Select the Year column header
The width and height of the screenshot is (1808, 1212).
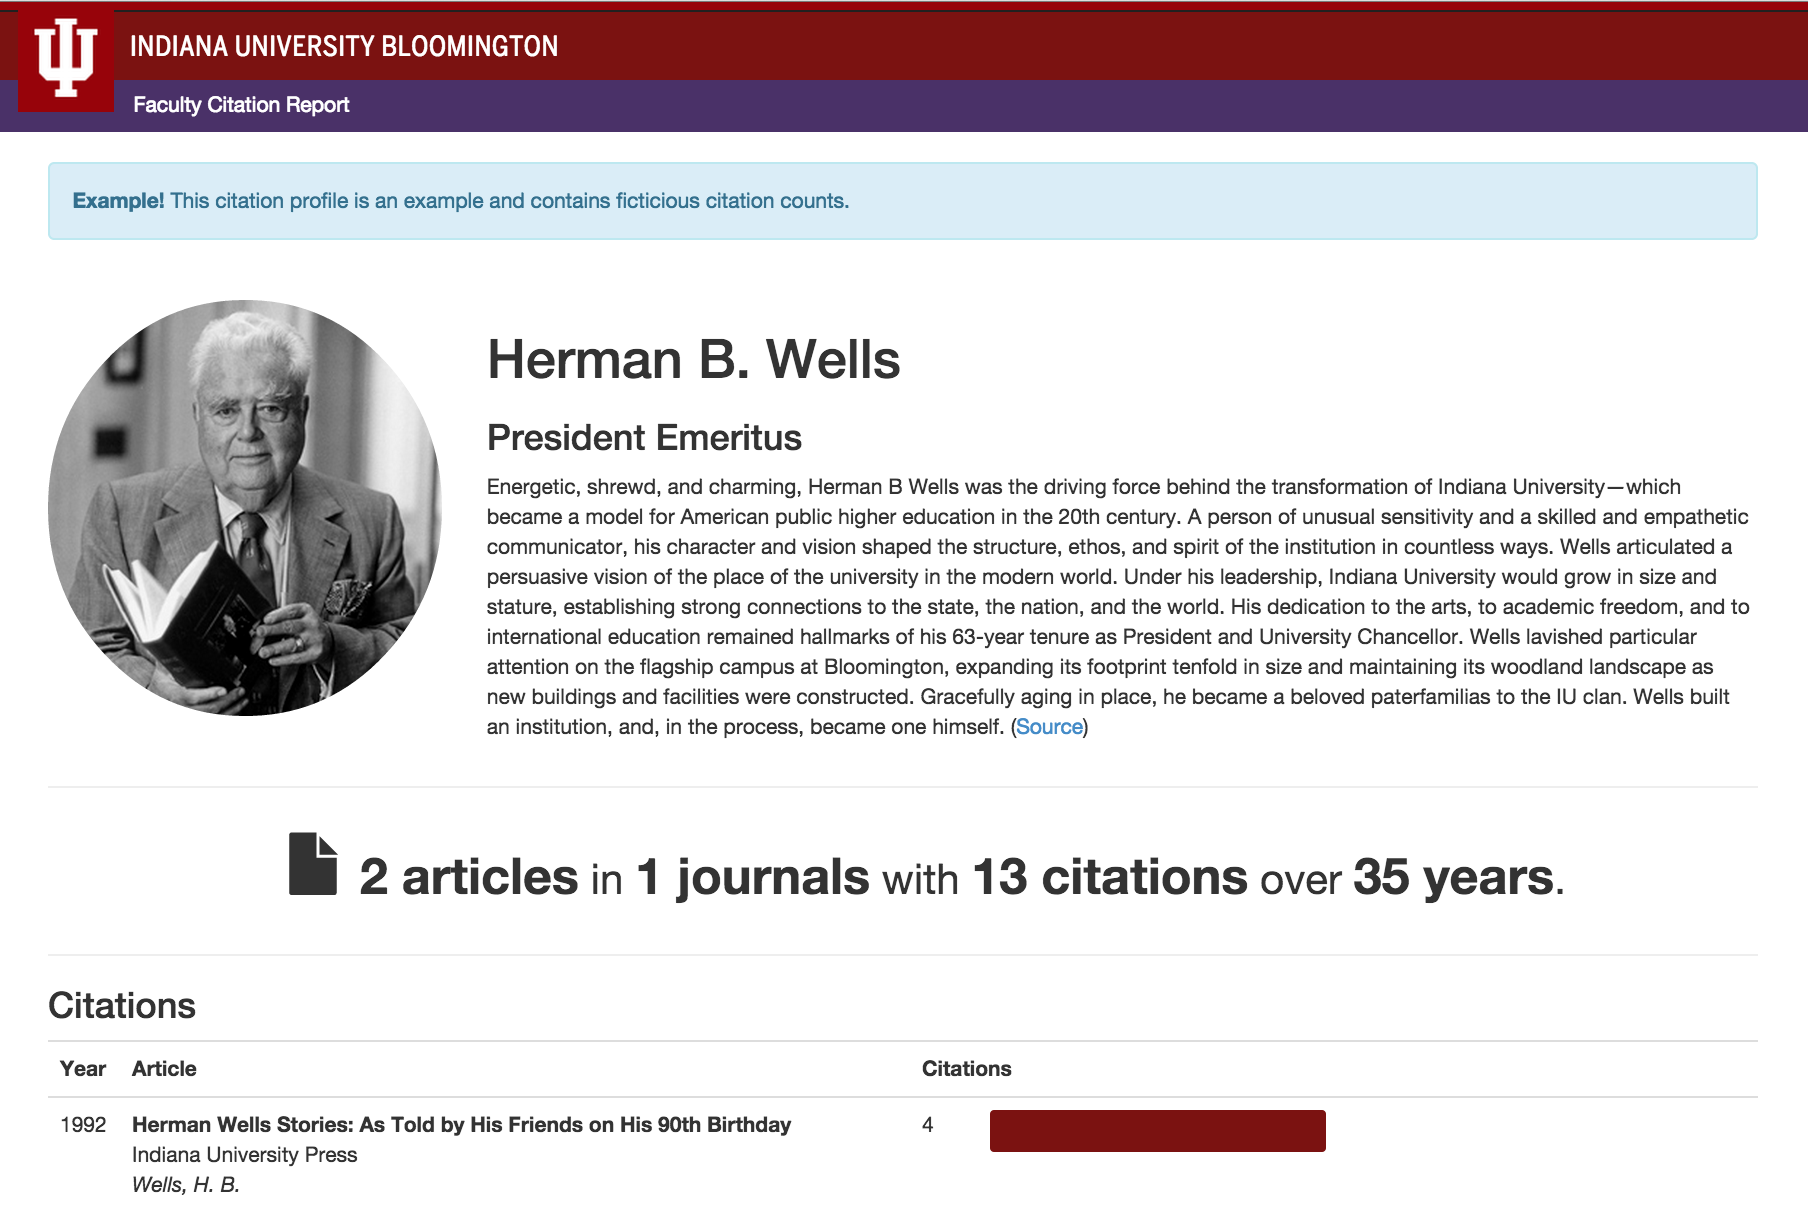[x=82, y=1069]
